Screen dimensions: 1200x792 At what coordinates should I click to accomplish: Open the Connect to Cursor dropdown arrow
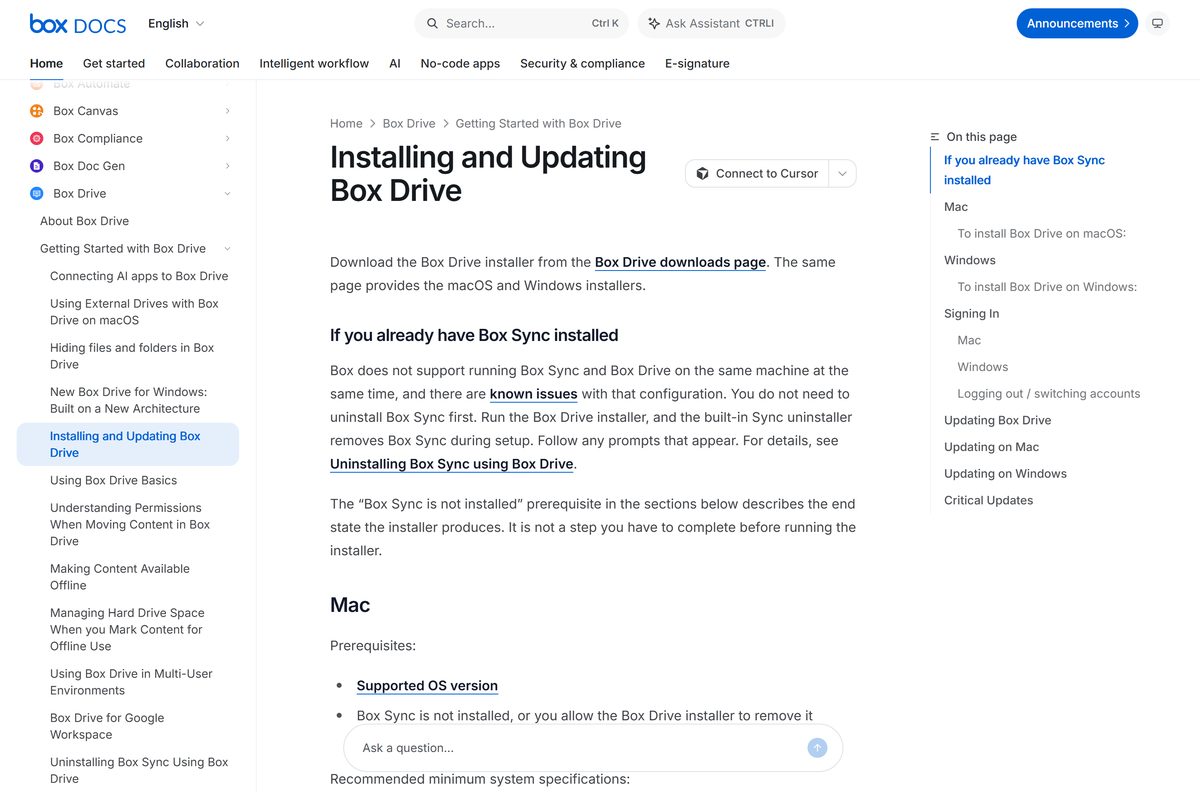point(842,173)
